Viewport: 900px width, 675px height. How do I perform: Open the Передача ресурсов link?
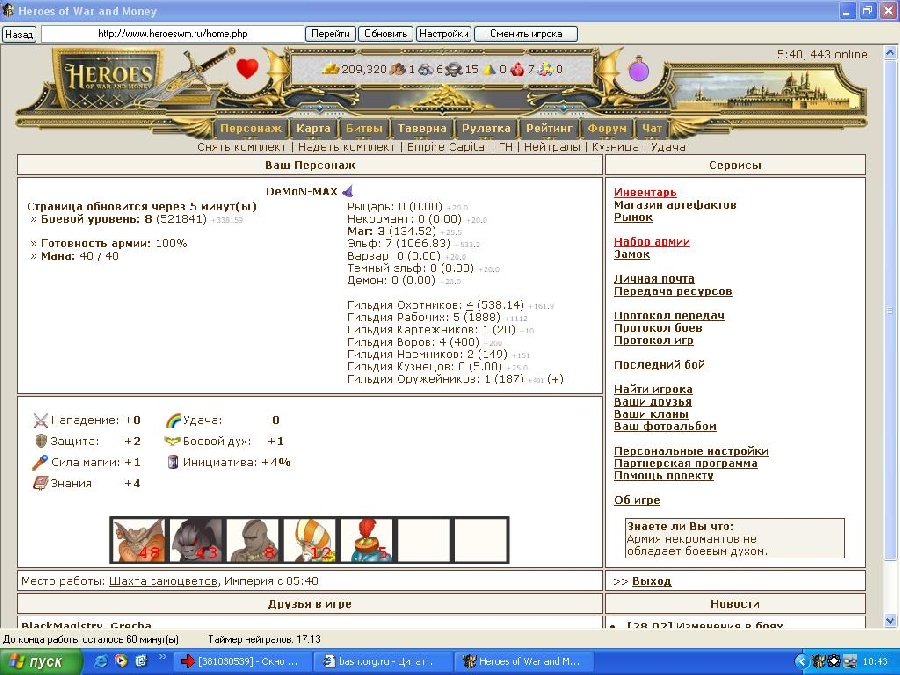673,291
